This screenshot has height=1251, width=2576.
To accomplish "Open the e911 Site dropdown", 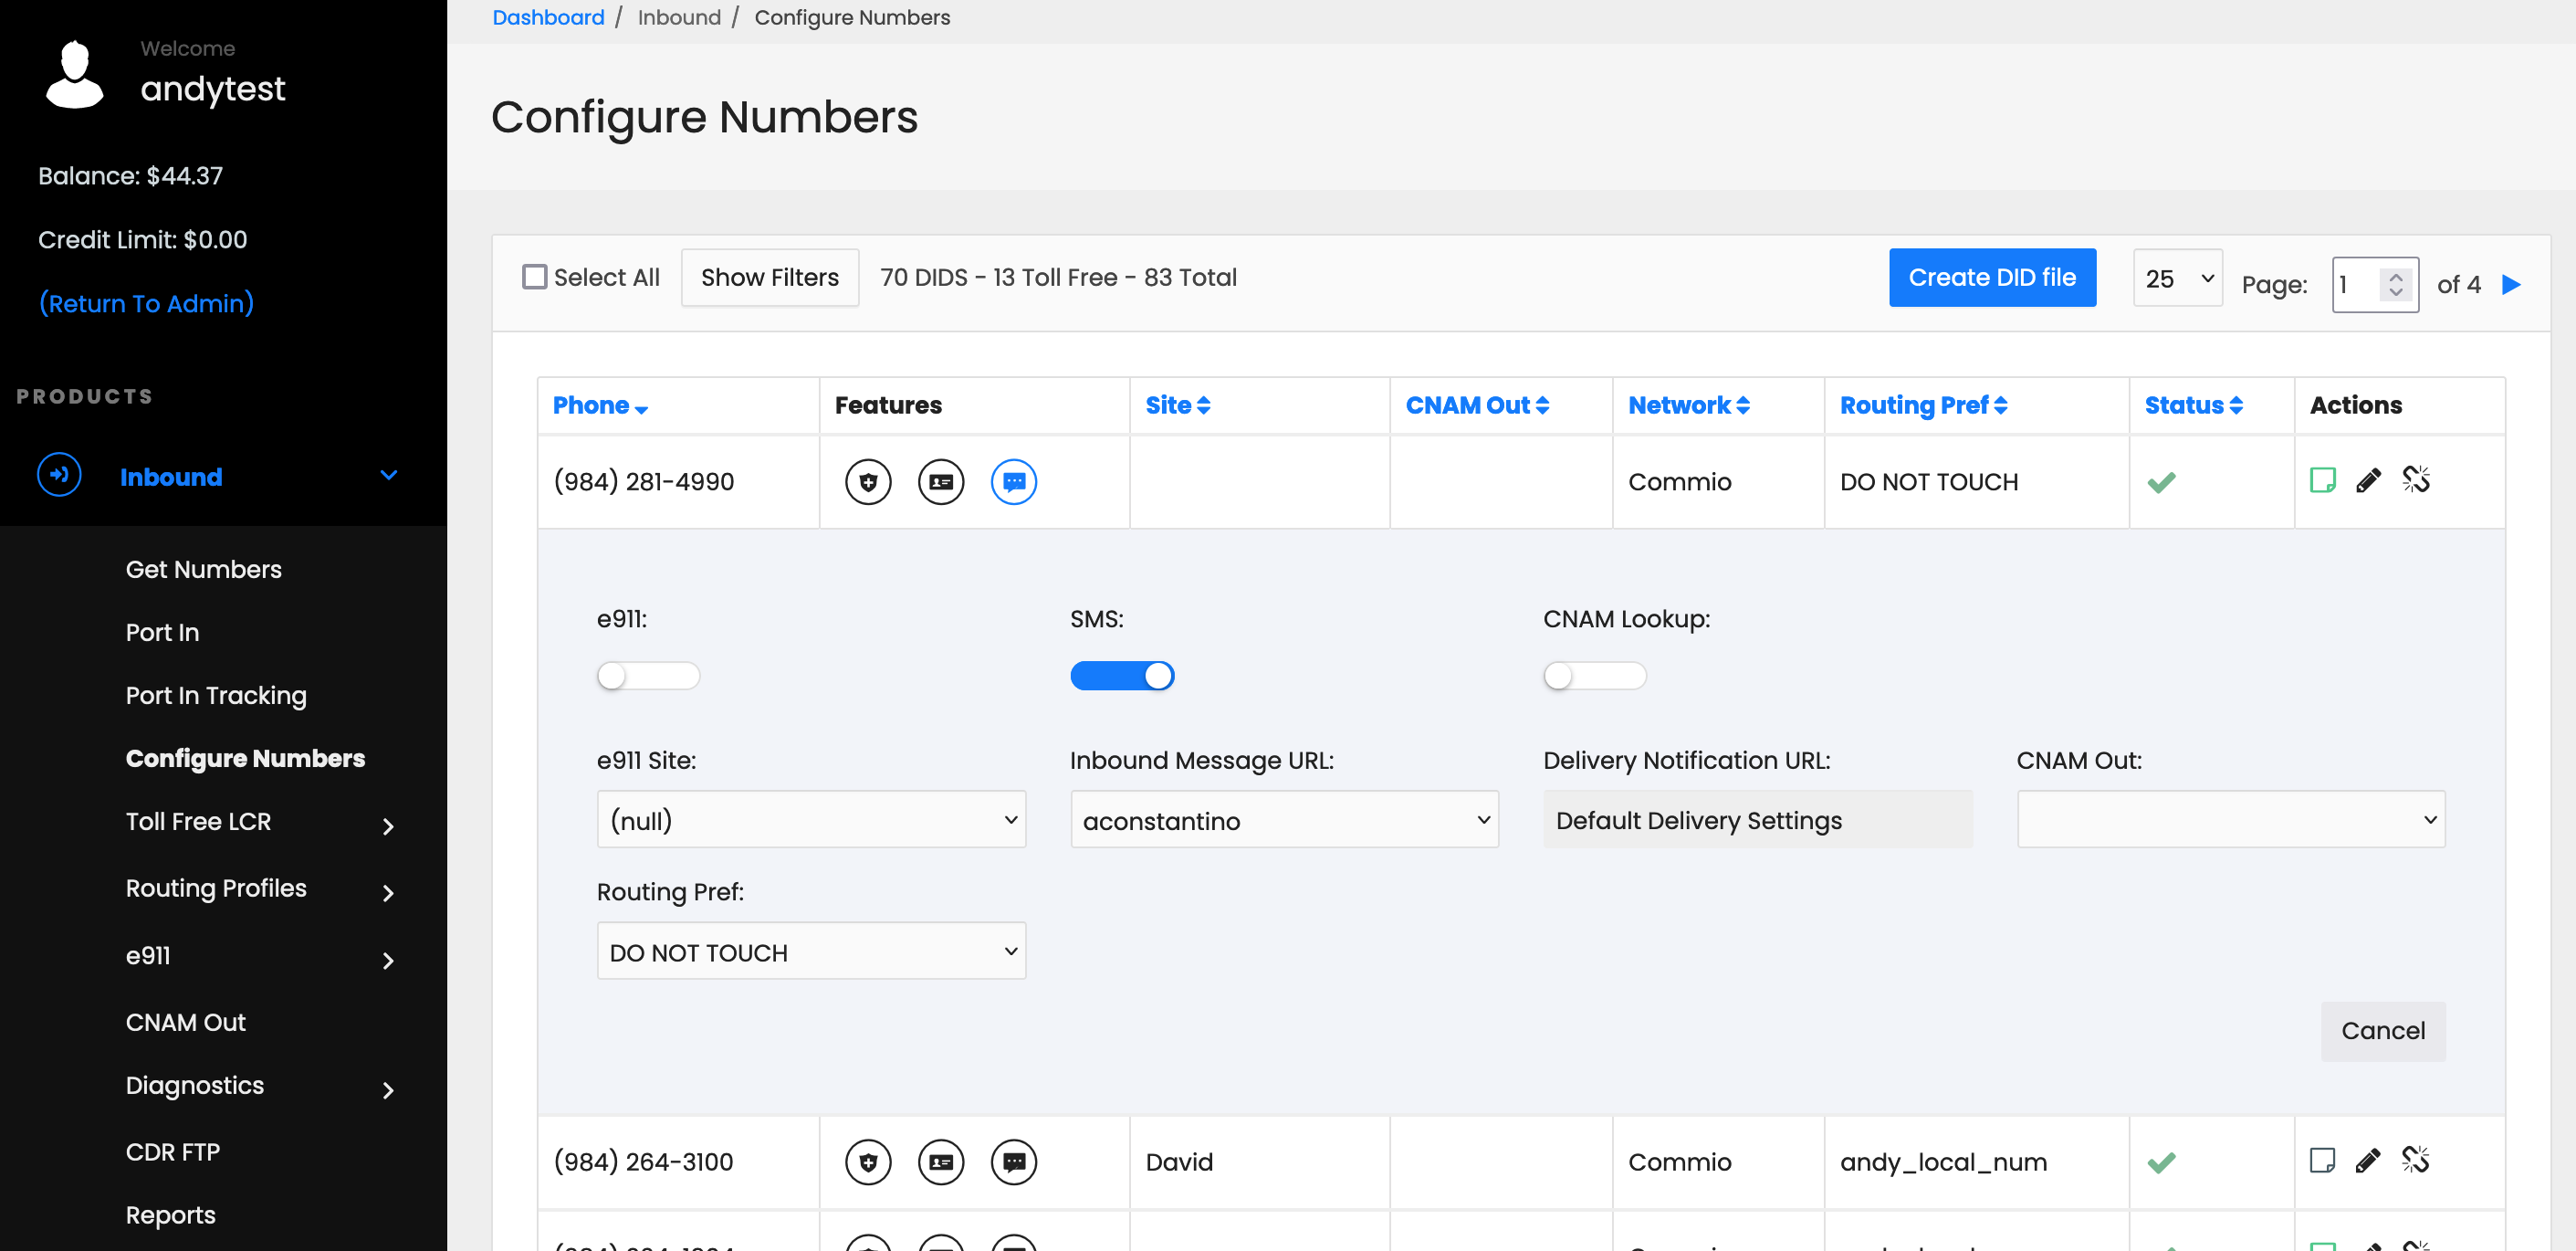I will [811, 820].
